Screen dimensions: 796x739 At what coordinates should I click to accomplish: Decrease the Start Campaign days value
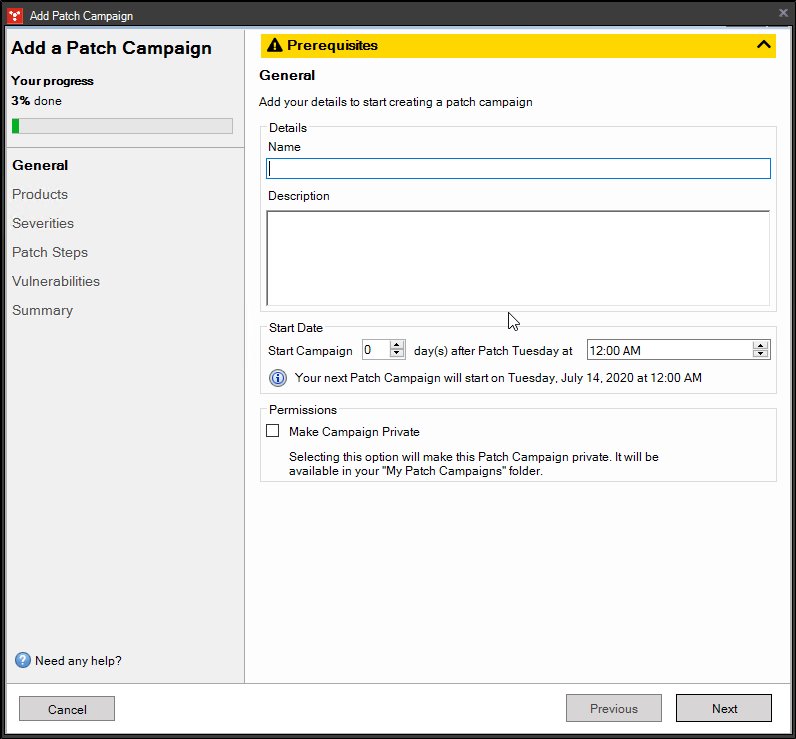[x=397, y=354]
